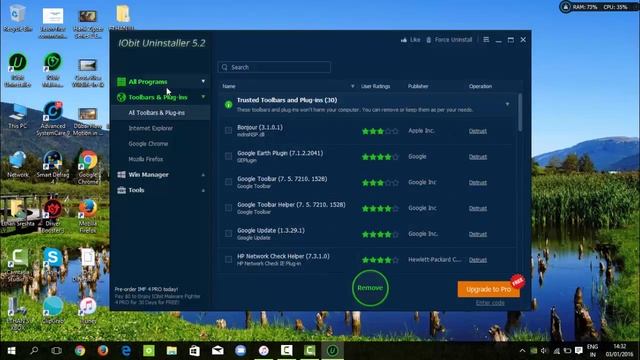The image size is (640, 360).
Task: Click Detrust for Google Update
Action: pos(478,234)
